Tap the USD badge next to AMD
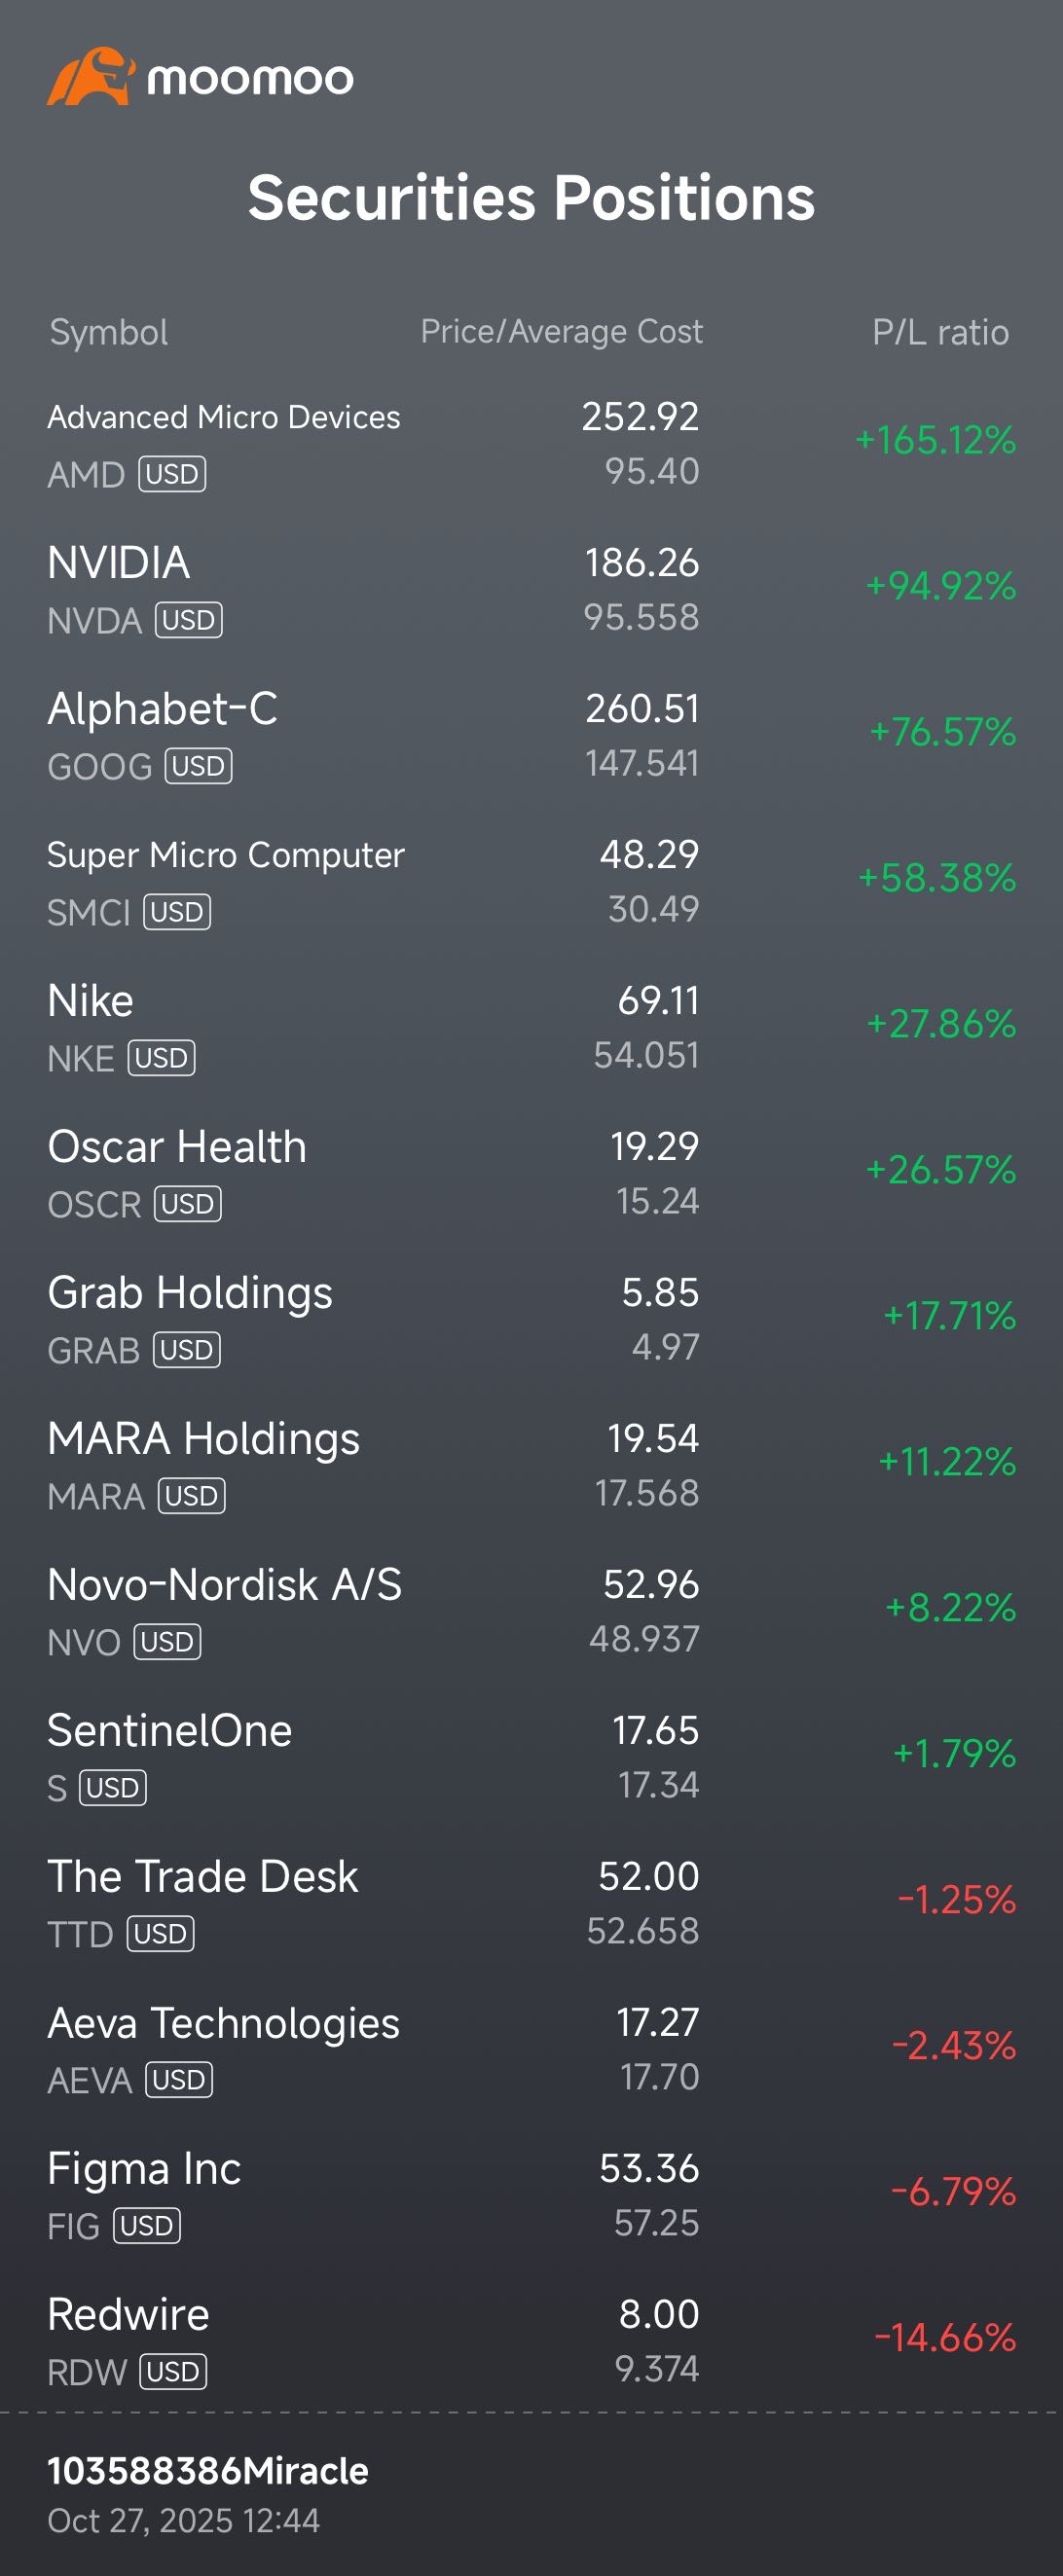Image resolution: width=1063 pixels, height=2576 pixels. tap(172, 474)
